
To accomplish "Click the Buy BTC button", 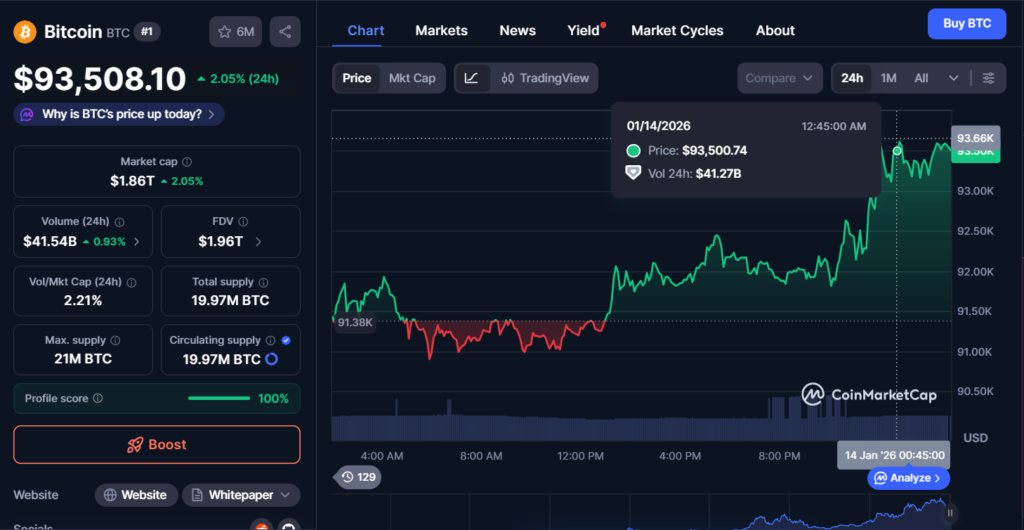I will (x=966, y=23).
